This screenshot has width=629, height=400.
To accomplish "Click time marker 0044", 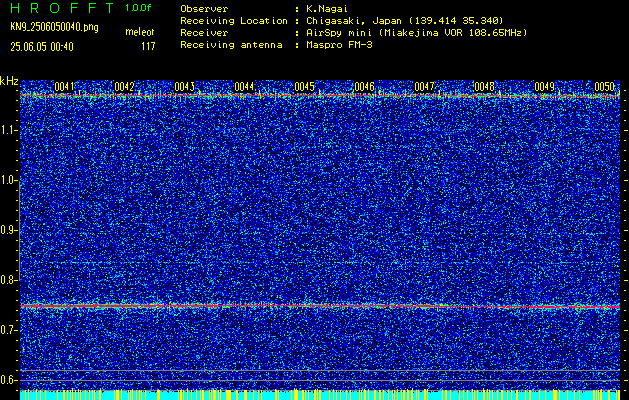I will 244,87.
